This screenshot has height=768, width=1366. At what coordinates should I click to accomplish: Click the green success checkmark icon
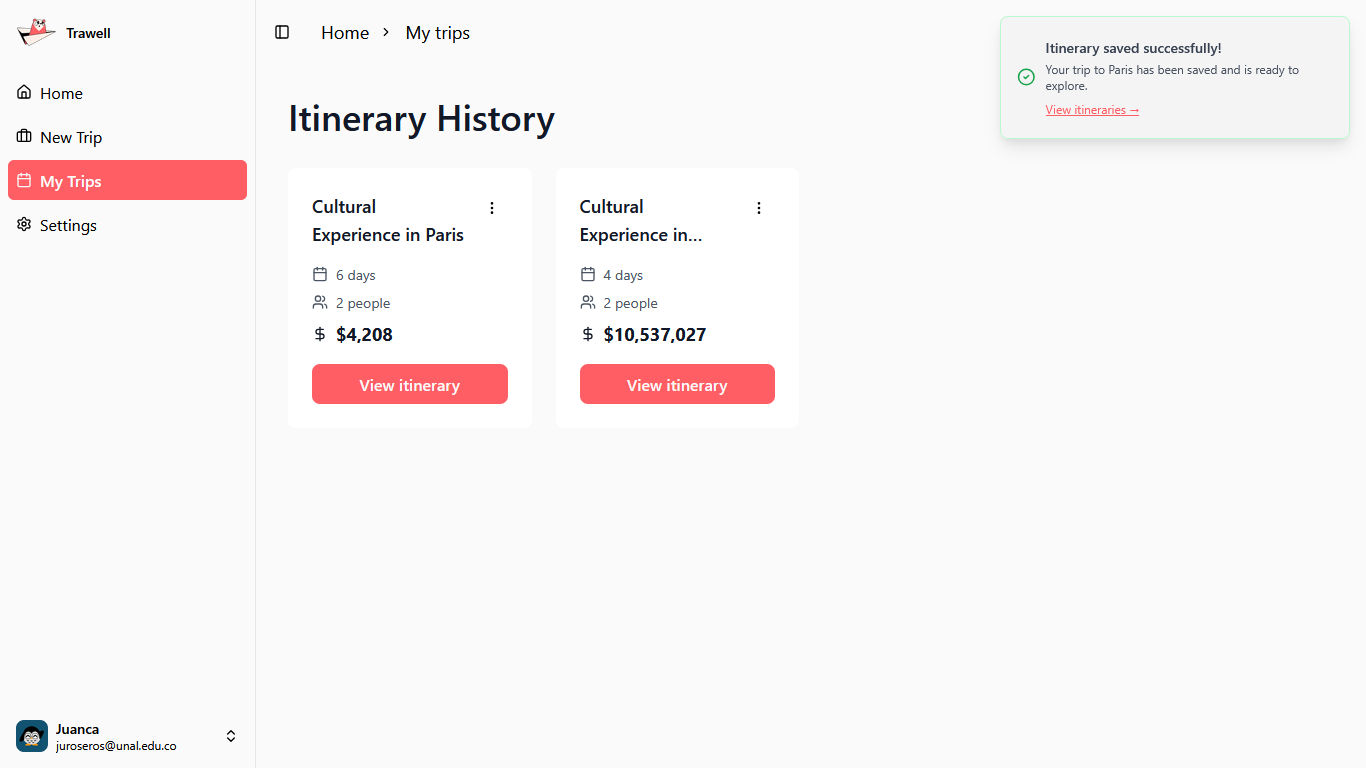(1026, 77)
